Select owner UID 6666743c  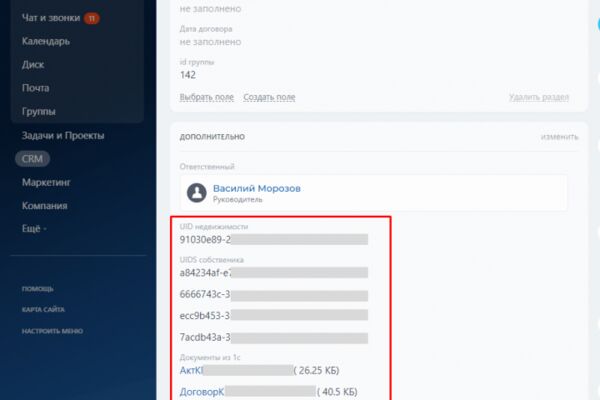274,294
